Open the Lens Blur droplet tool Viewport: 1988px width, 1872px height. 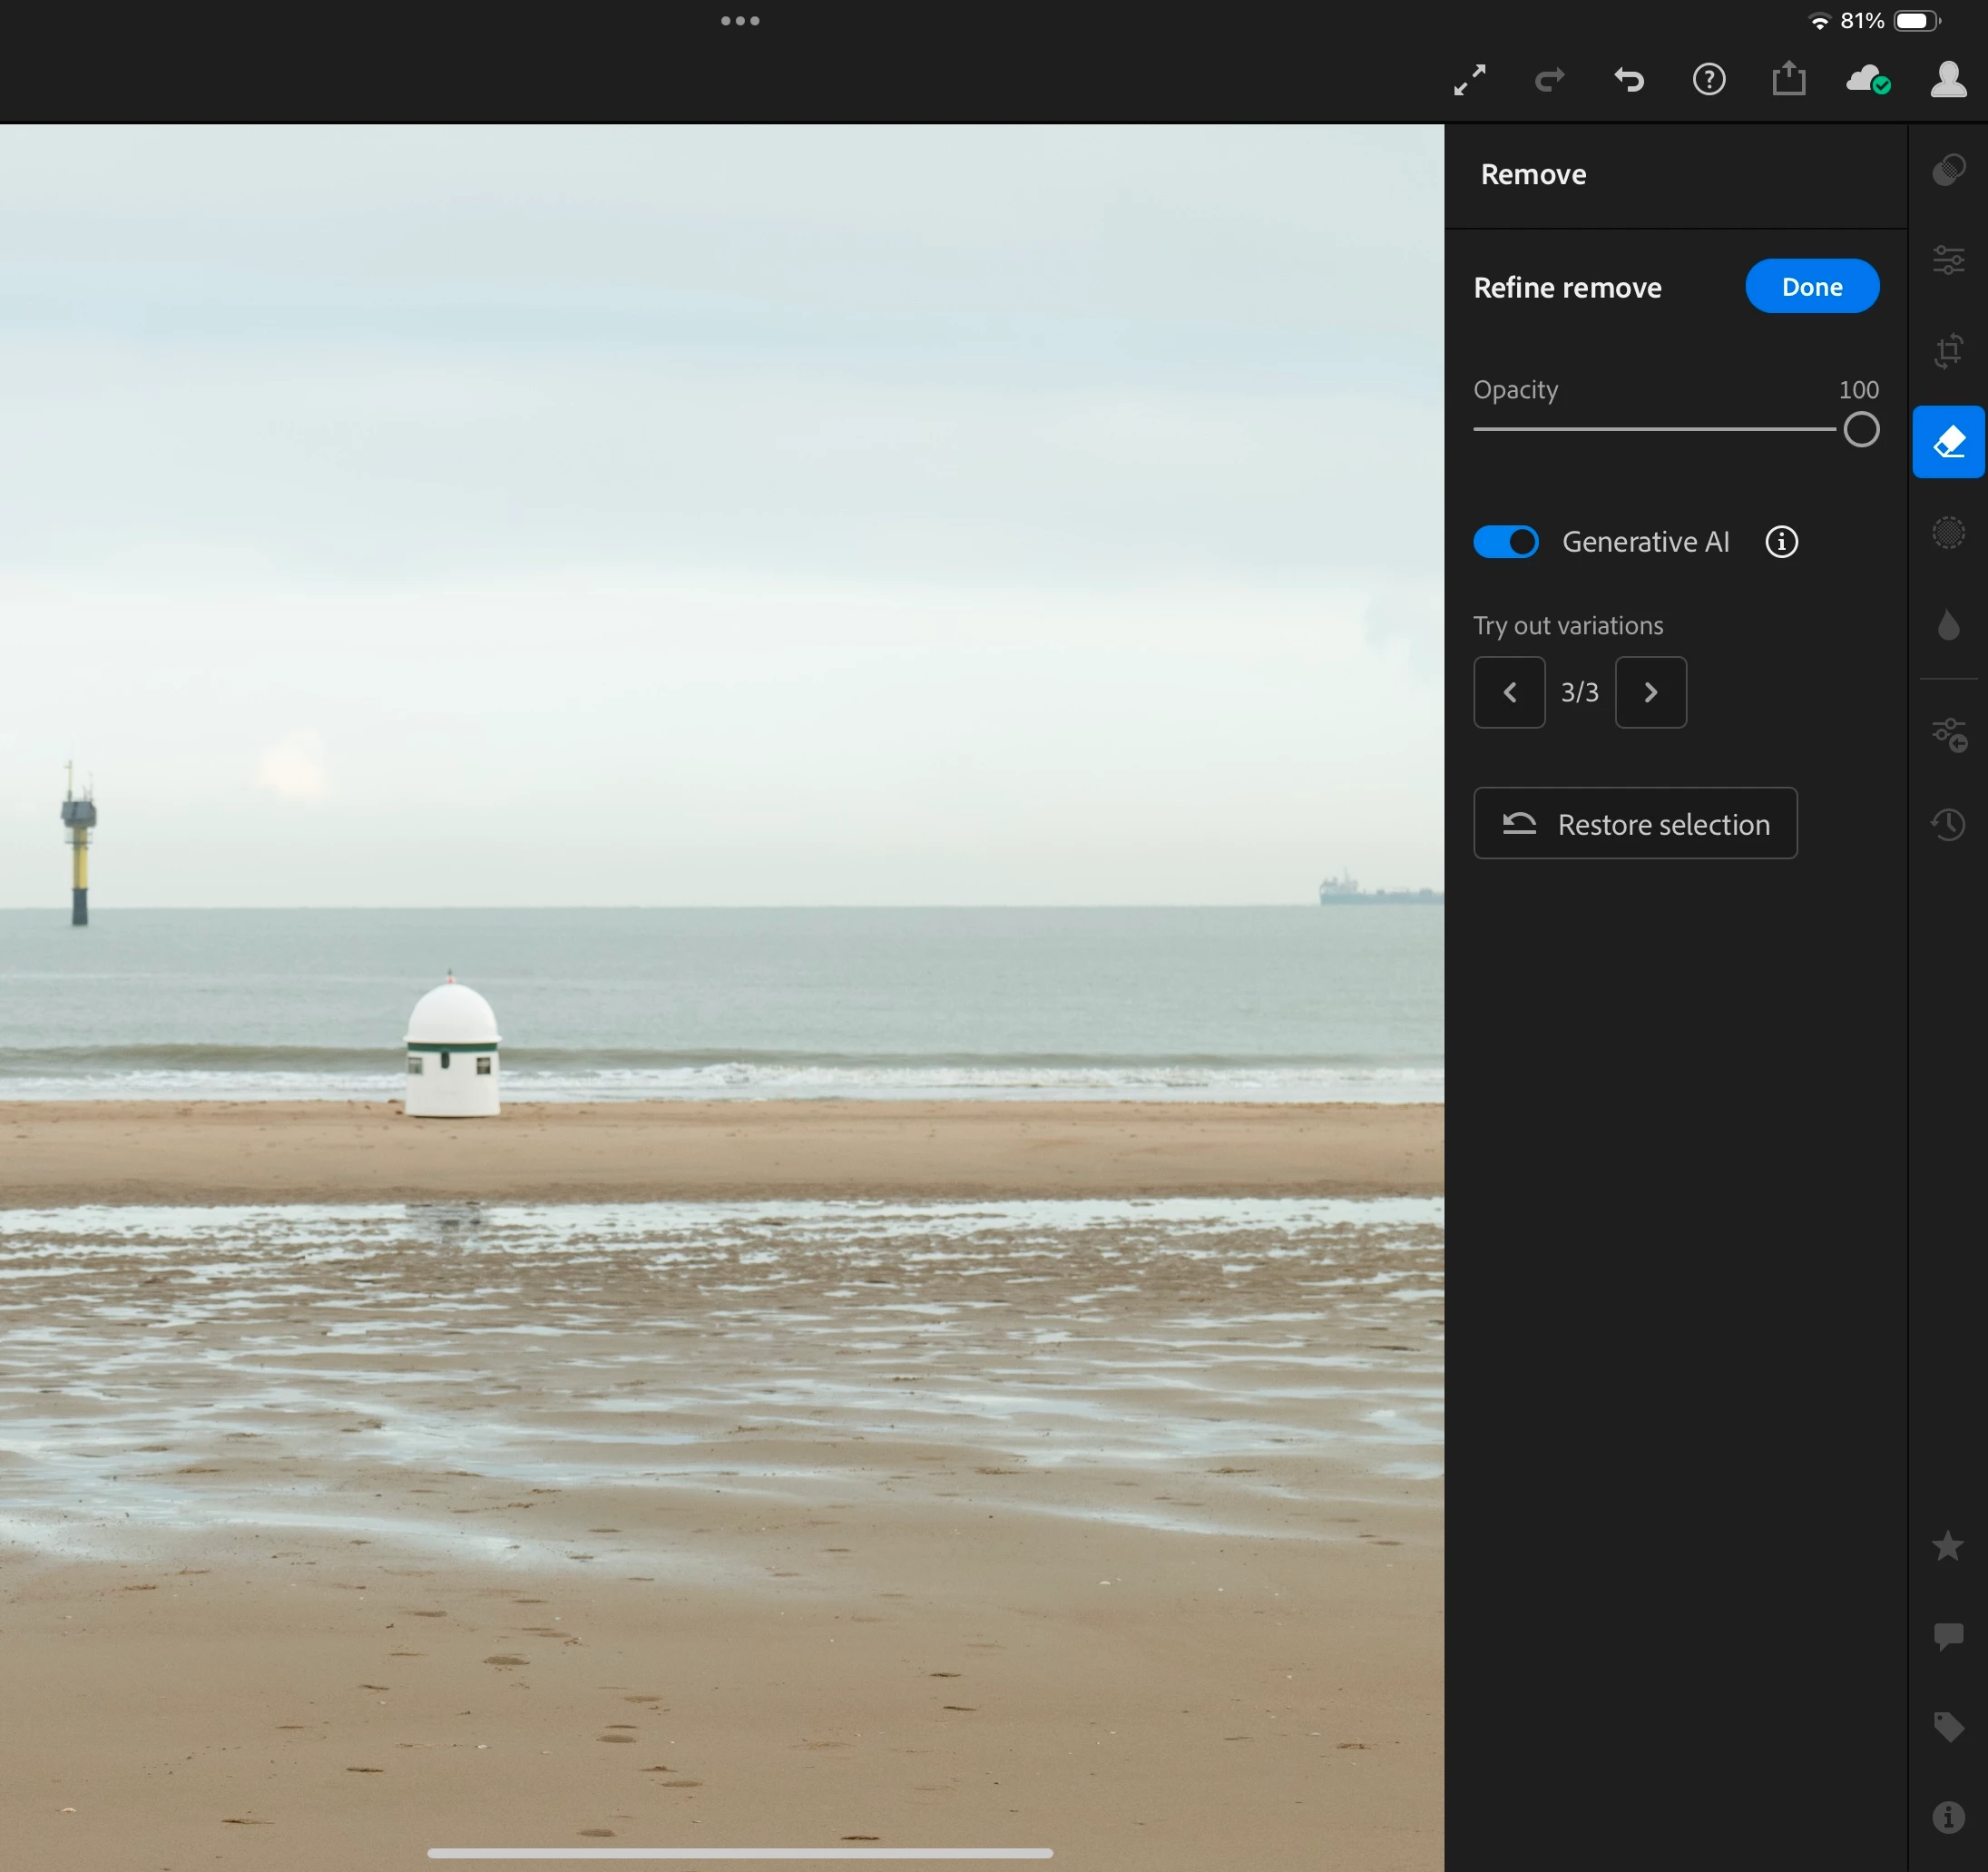[1948, 625]
